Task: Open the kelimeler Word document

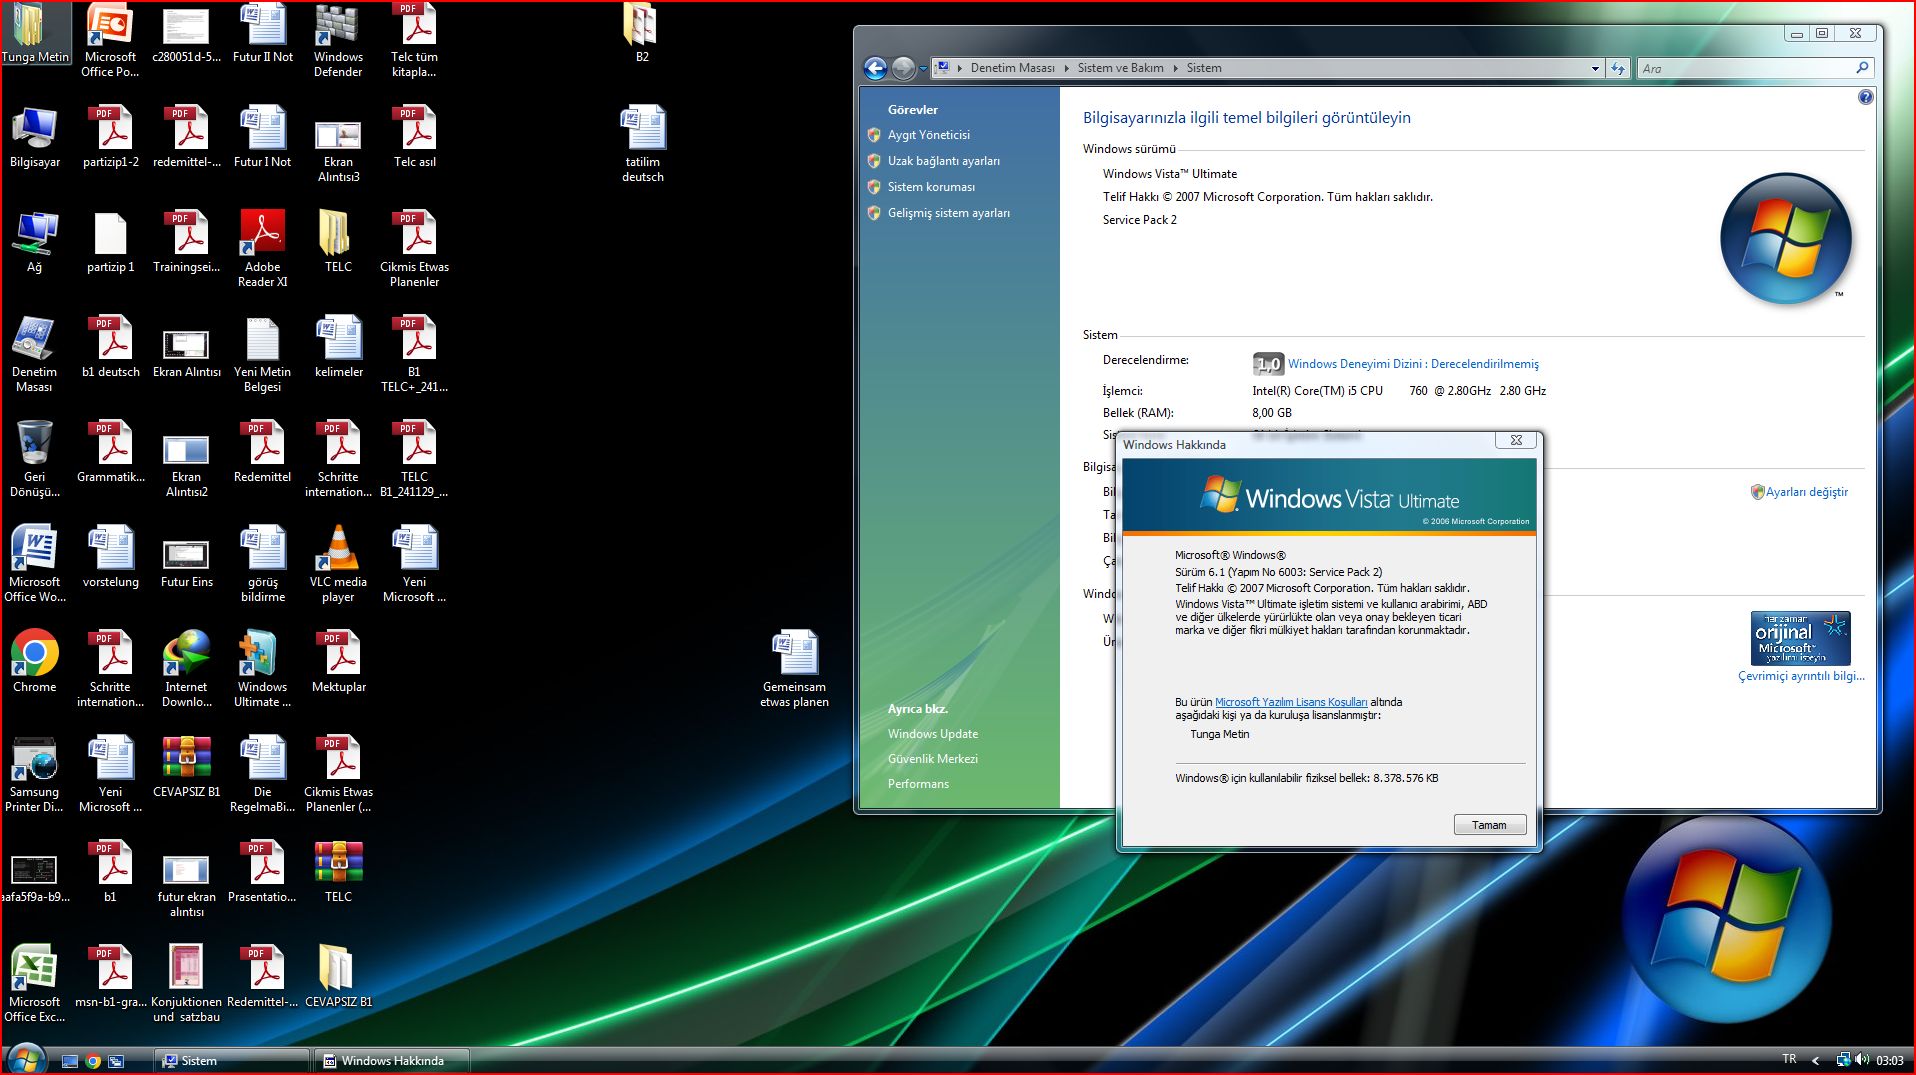Action: coord(339,347)
